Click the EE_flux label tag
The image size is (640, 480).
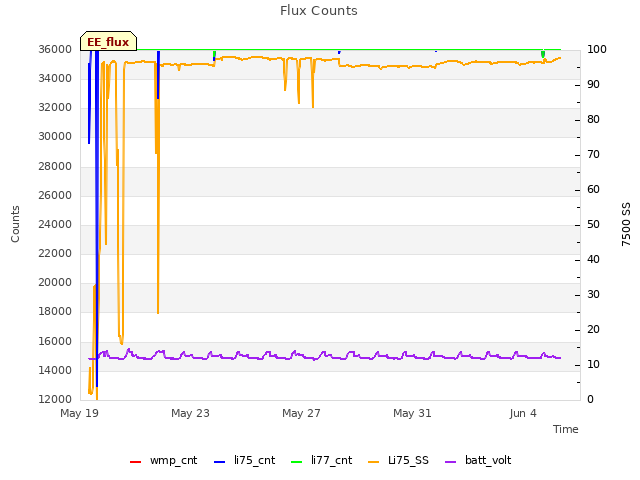pos(108,41)
